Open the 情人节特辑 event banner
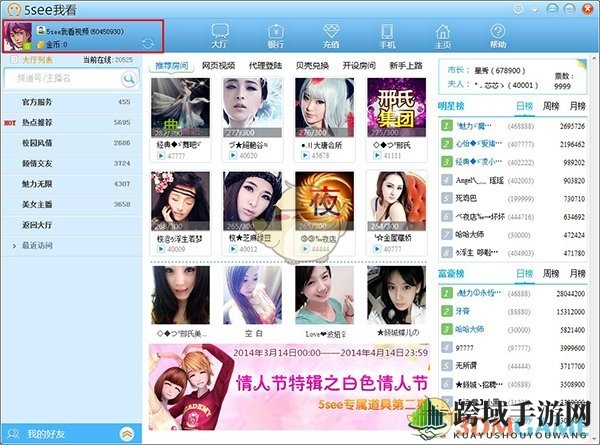This screenshot has height=445, width=600. tap(289, 386)
